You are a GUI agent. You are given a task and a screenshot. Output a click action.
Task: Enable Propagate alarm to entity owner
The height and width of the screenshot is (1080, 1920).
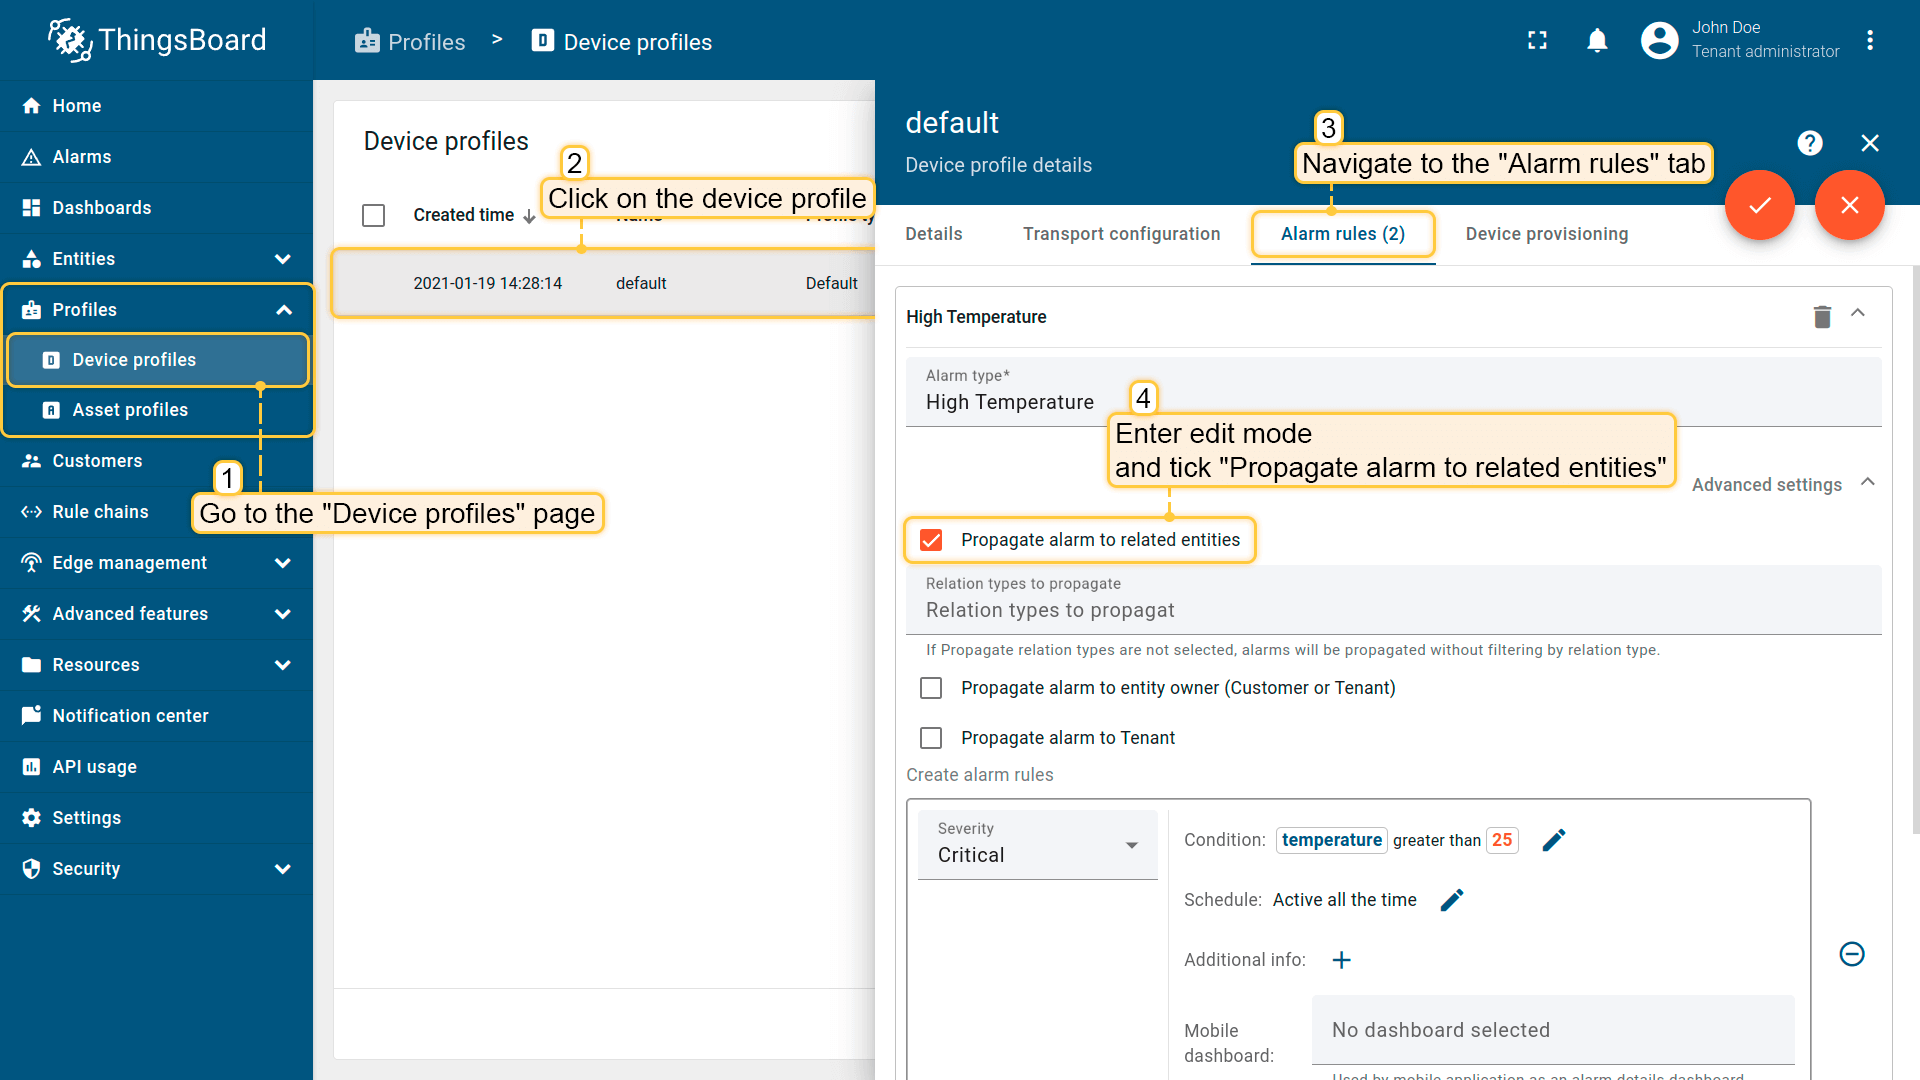(x=931, y=688)
